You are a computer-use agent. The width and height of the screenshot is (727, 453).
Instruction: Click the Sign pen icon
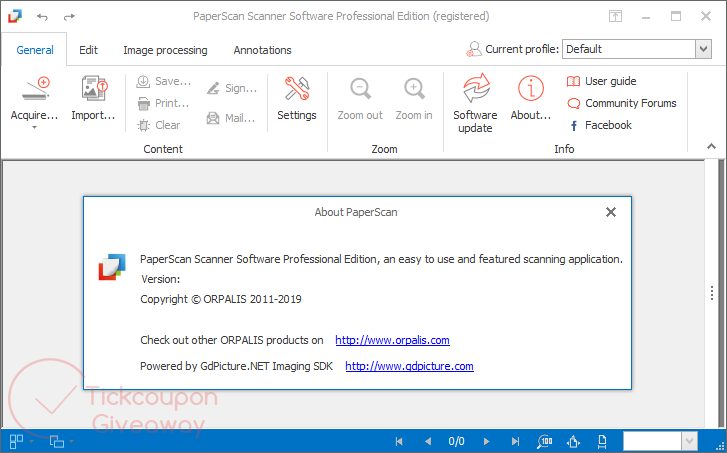[213, 88]
